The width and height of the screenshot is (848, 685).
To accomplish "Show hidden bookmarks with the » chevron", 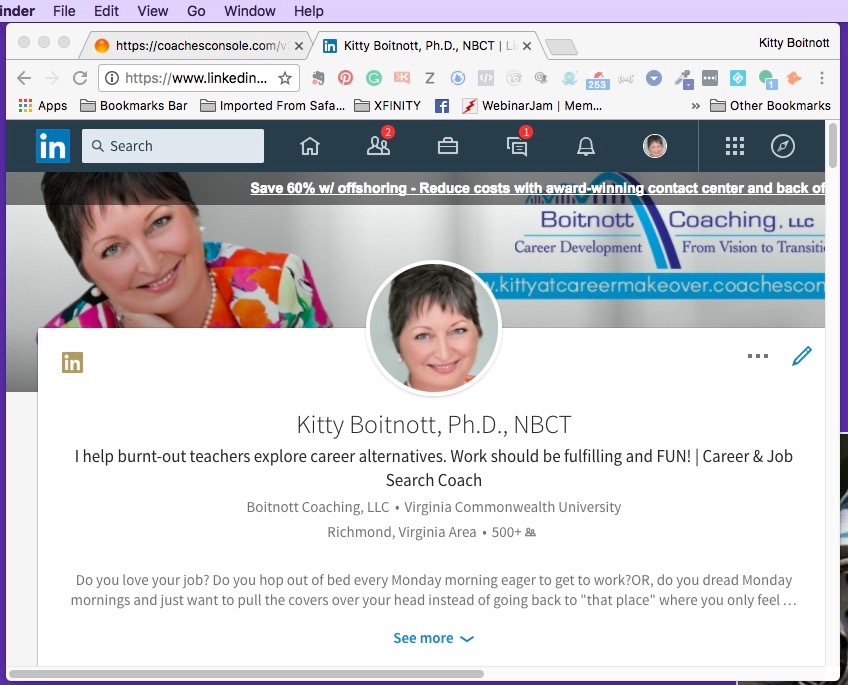I will pos(696,106).
